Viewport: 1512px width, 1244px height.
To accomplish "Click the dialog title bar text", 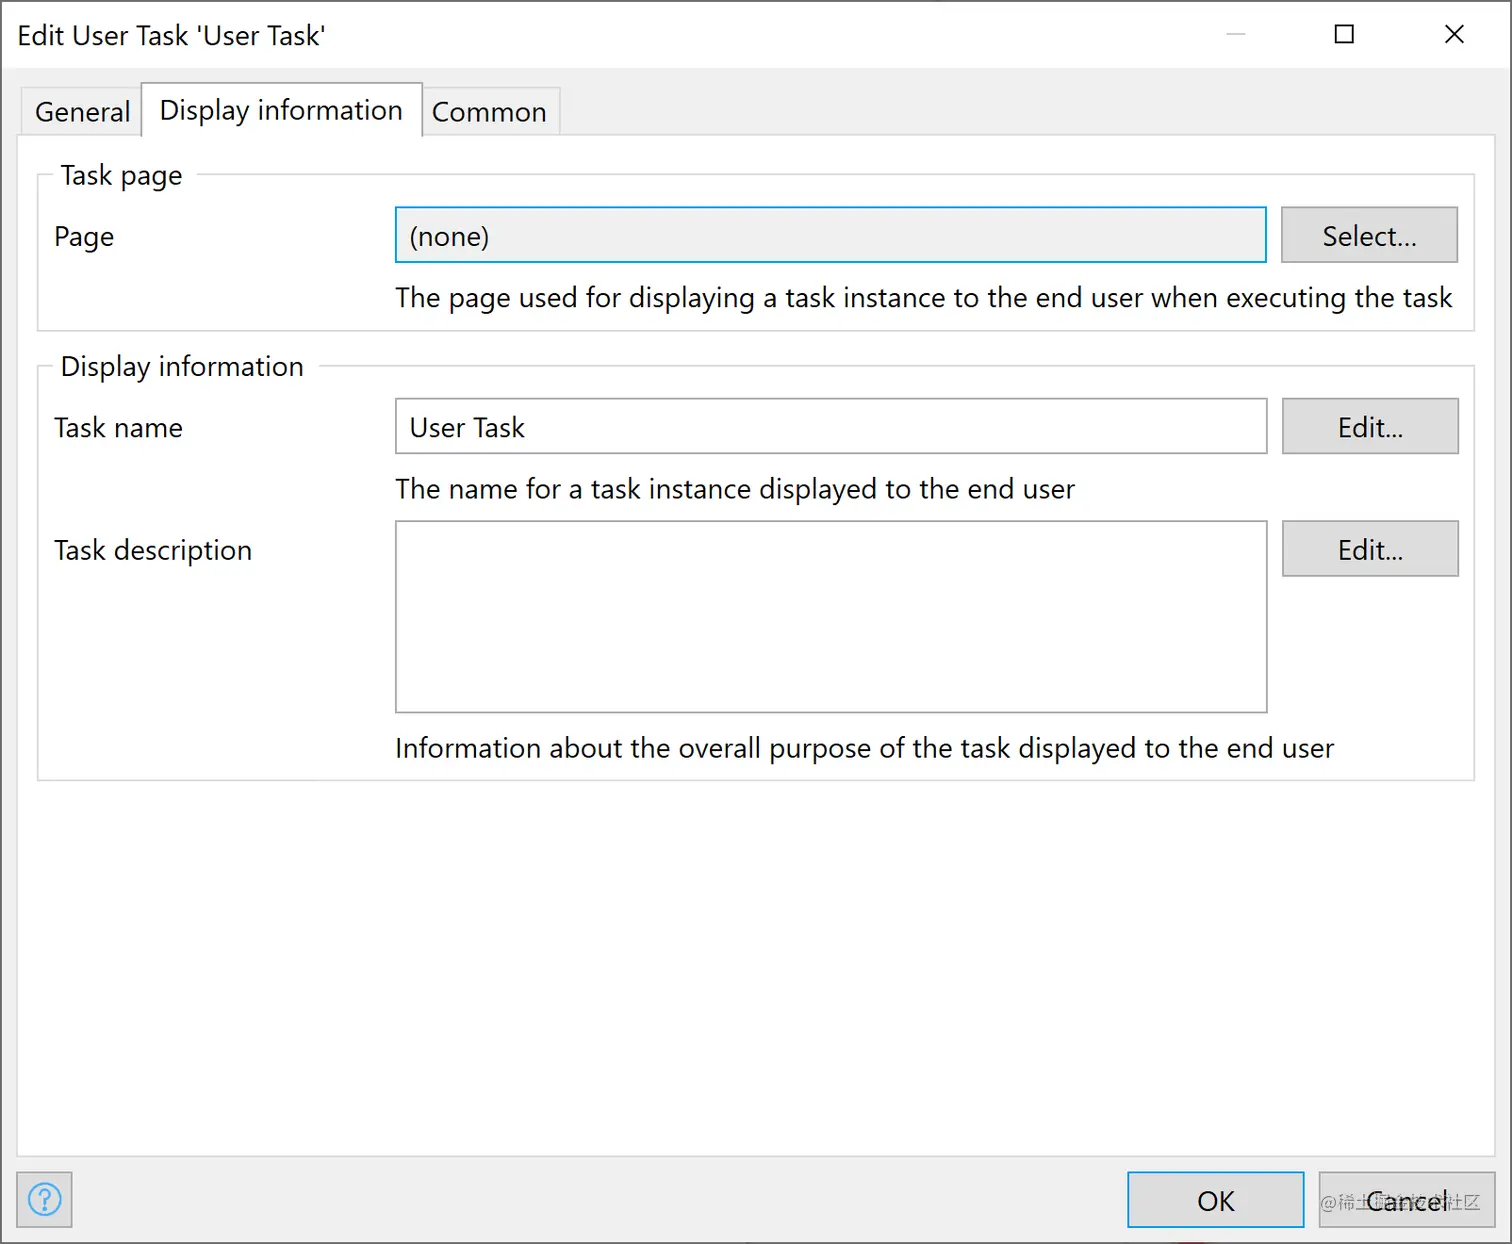I will pos(171,36).
